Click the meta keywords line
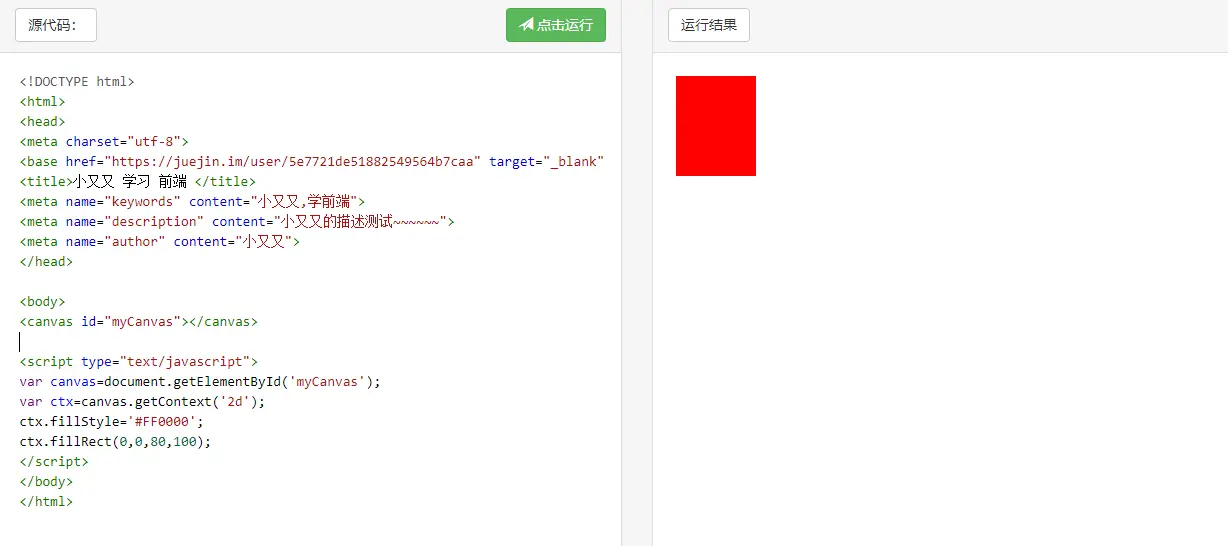 click(193, 202)
